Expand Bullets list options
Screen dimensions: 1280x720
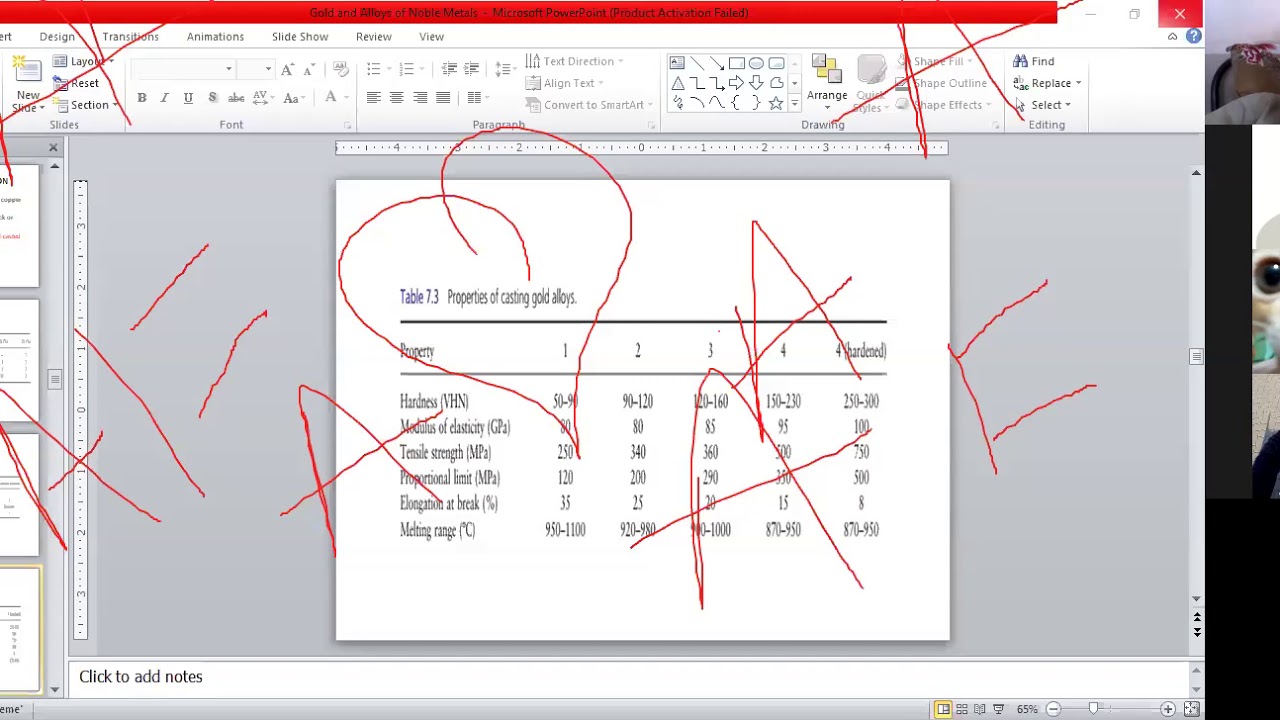387,69
